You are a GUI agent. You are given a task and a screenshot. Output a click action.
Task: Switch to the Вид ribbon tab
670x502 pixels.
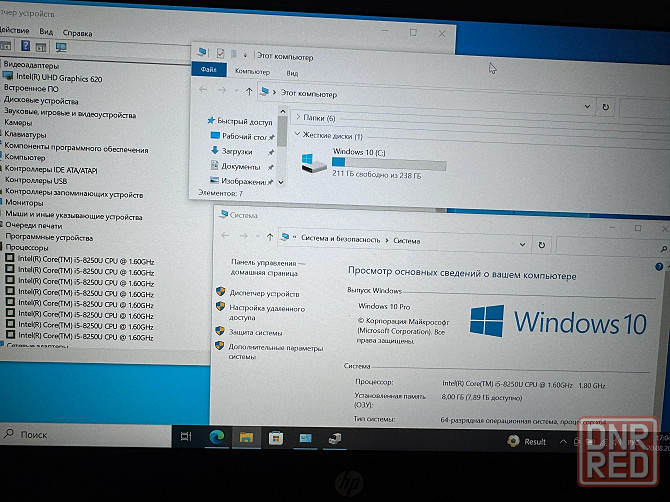[291, 72]
